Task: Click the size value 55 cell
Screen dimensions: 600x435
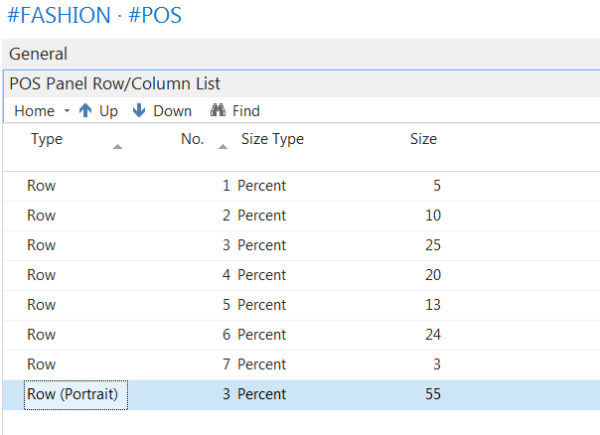Action: [x=432, y=395]
